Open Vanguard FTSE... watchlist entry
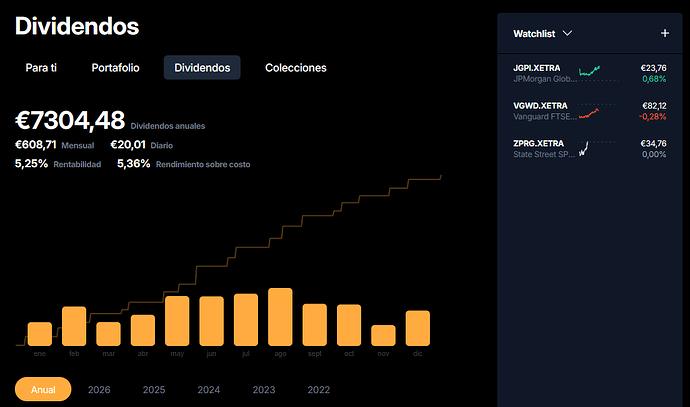 point(590,111)
